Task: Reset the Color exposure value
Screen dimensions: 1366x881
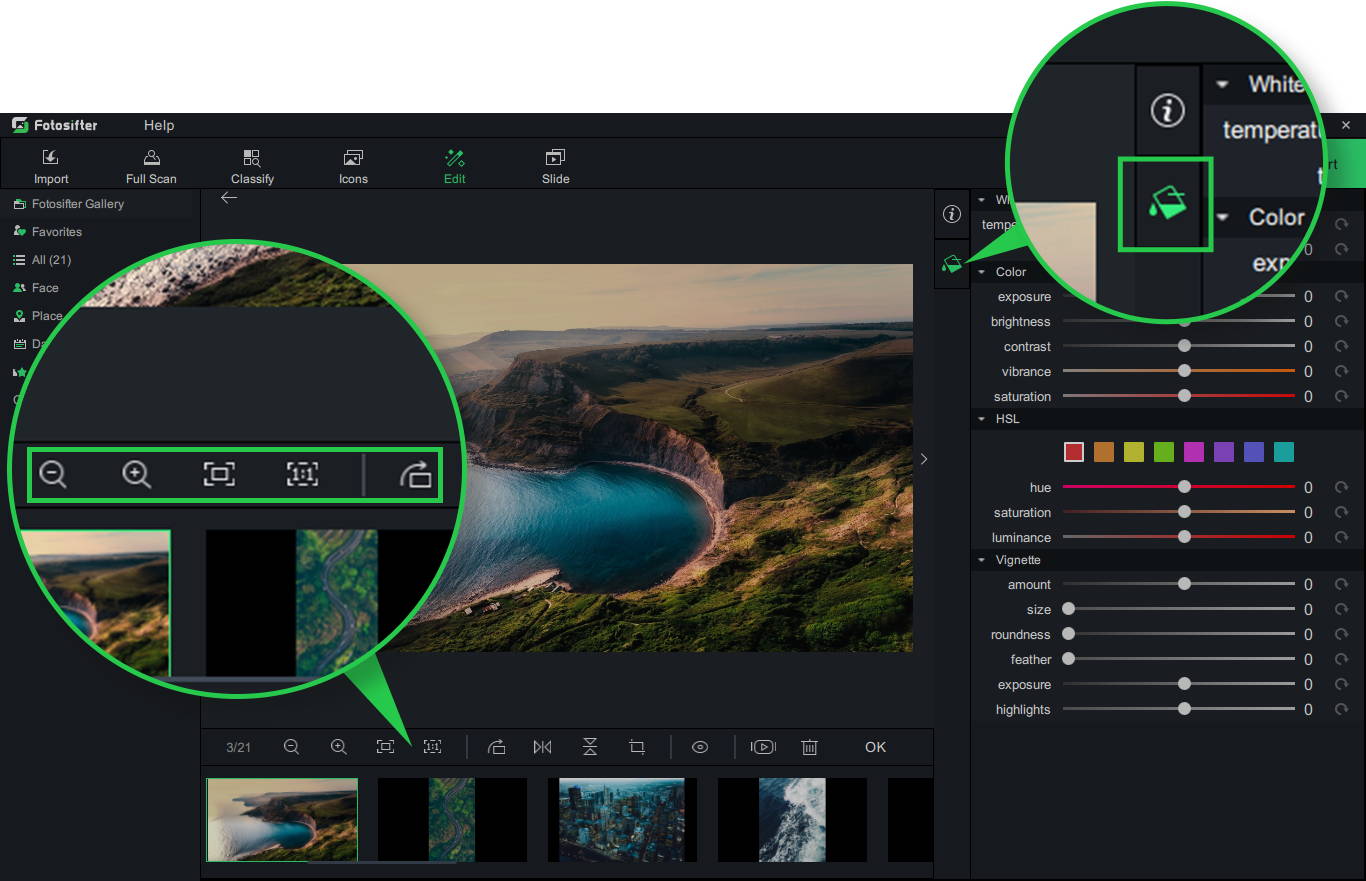Action: point(1341,297)
